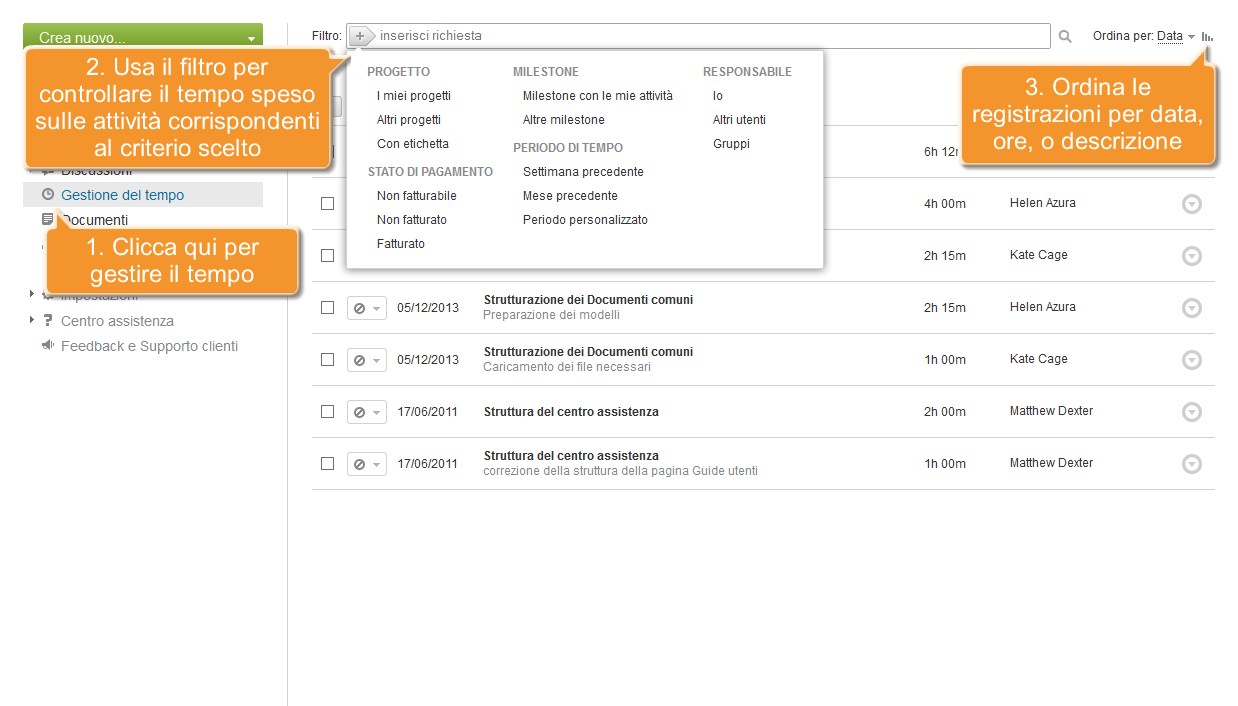Click megaphone icon beside Feedback e Supporto
The width and height of the screenshot is (1238, 706).
coord(47,346)
